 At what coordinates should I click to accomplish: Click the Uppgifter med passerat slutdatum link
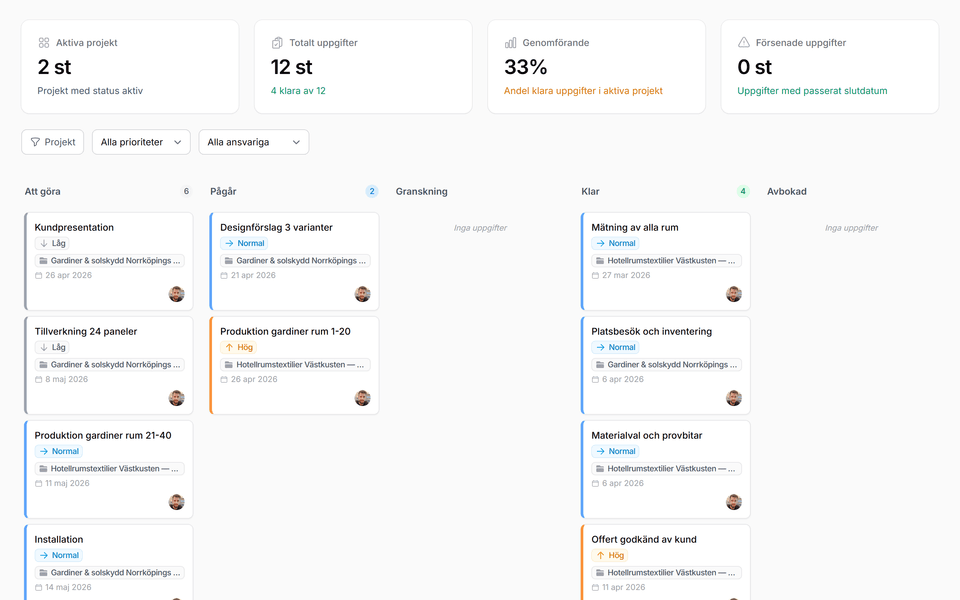(812, 89)
